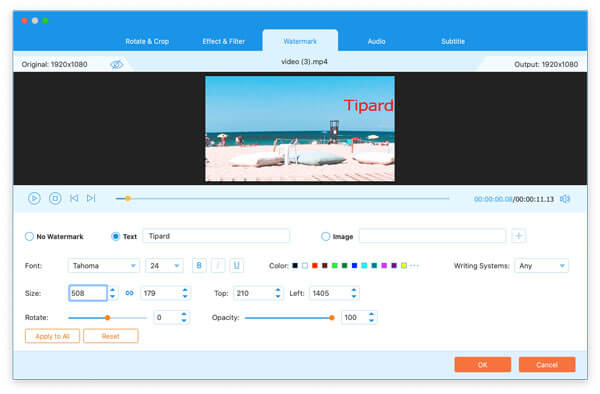Click the Play button in playback controls
This screenshot has height=394, width=600.
tap(34, 198)
